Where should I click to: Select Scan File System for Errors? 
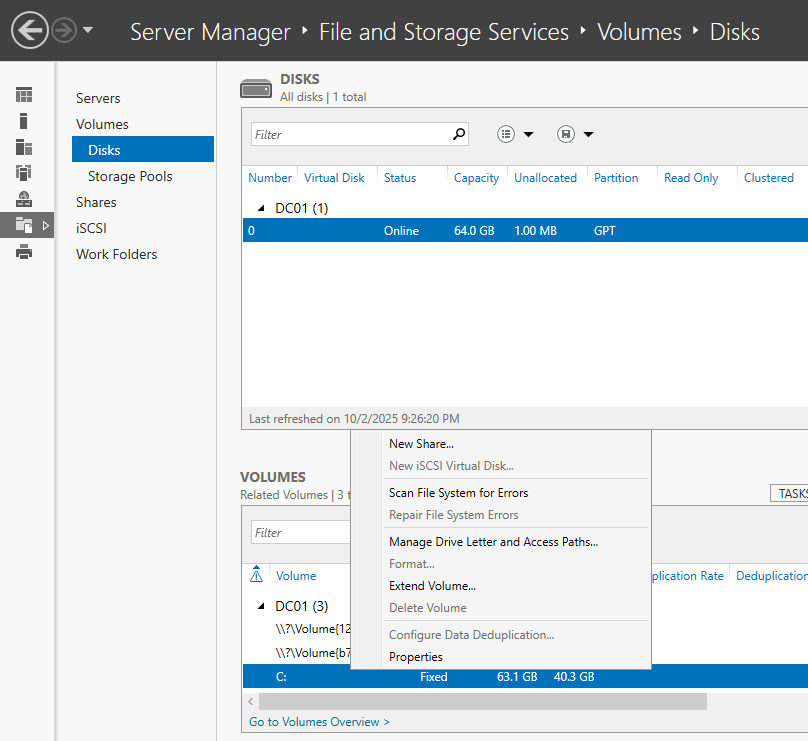(458, 493)
